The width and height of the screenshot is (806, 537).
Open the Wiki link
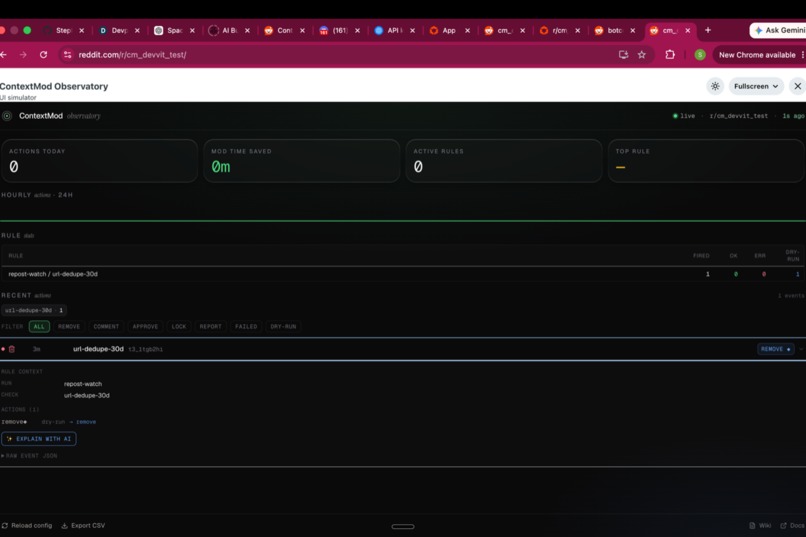point(760,526)
